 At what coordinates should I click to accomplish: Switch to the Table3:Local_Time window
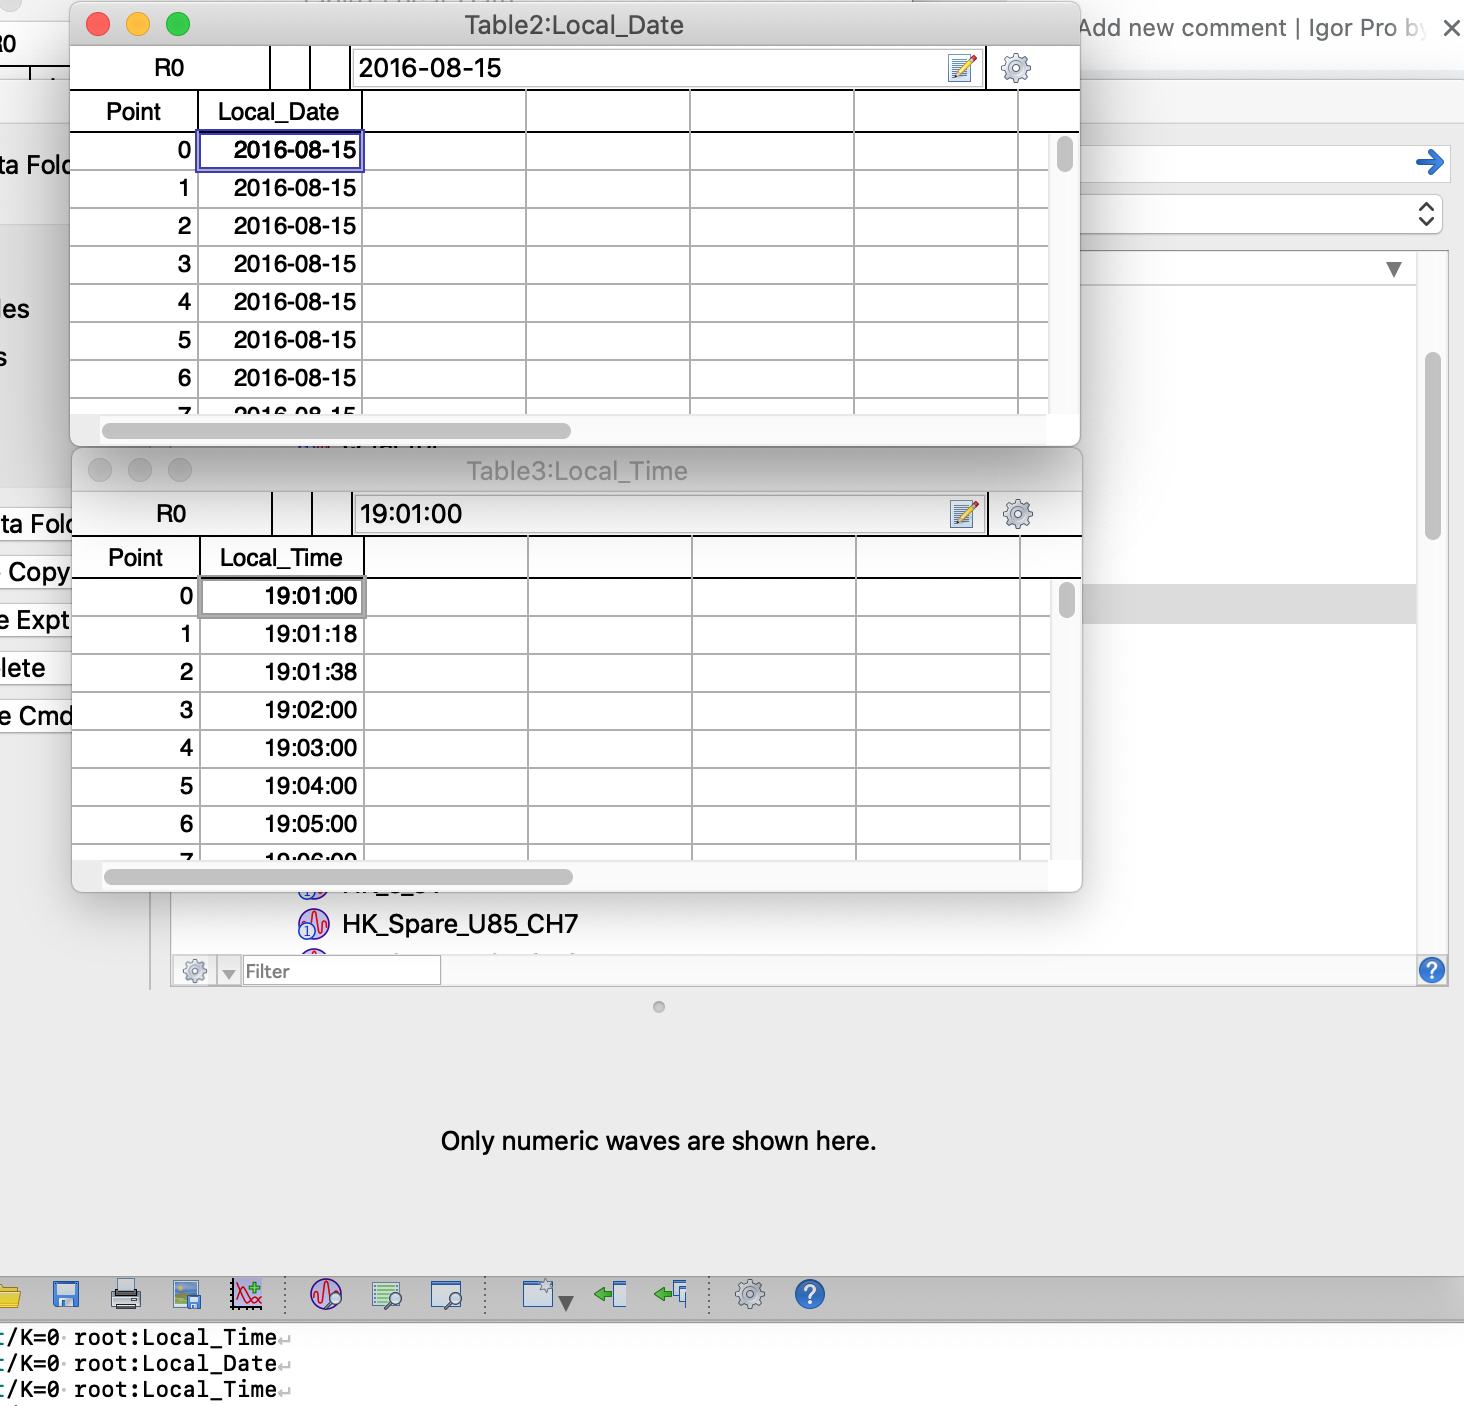[578, 470]
